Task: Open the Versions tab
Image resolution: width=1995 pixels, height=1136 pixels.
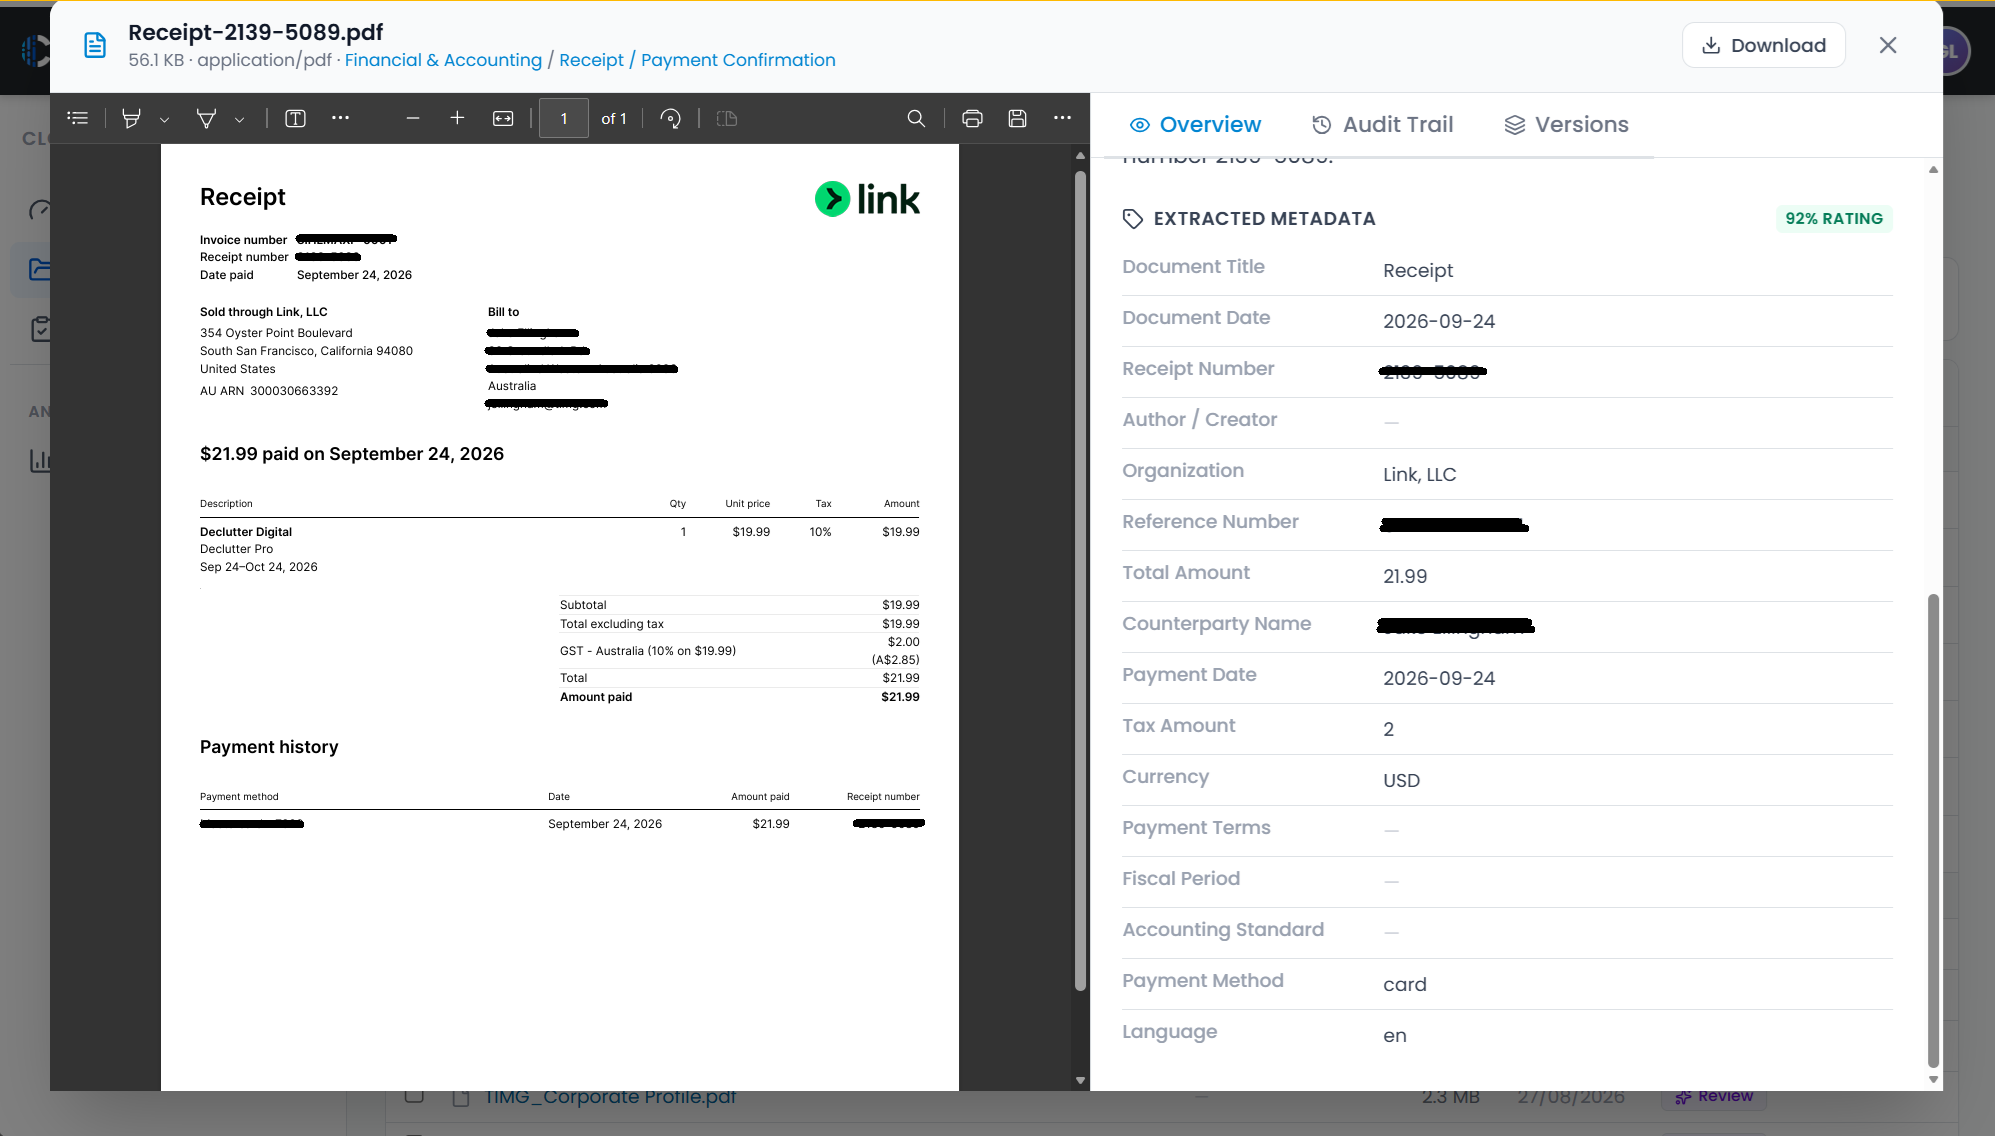Action: pos(1567,125)
